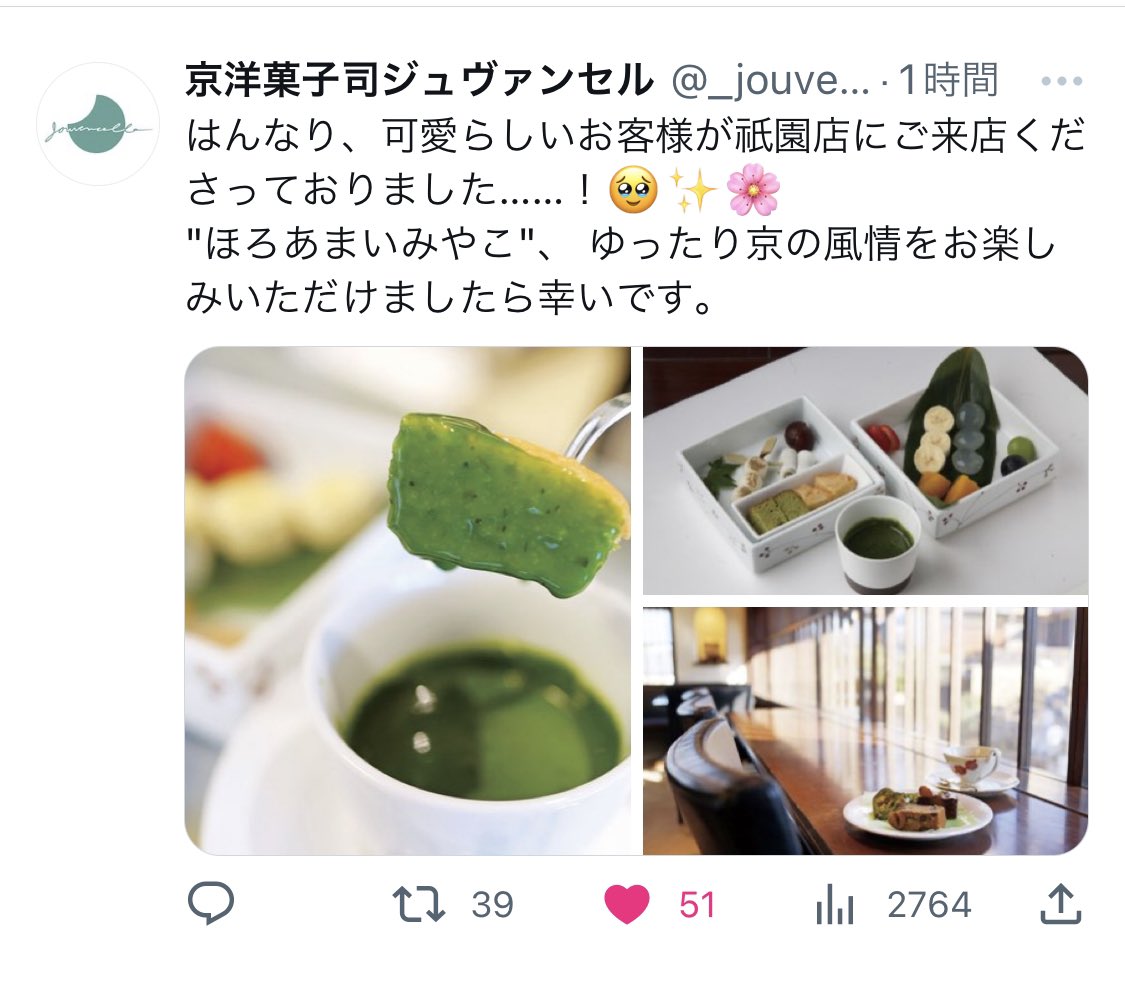Click the sparkles emoji in tweet
Viewport: 1125px width, 984px height.
[692, 192]
